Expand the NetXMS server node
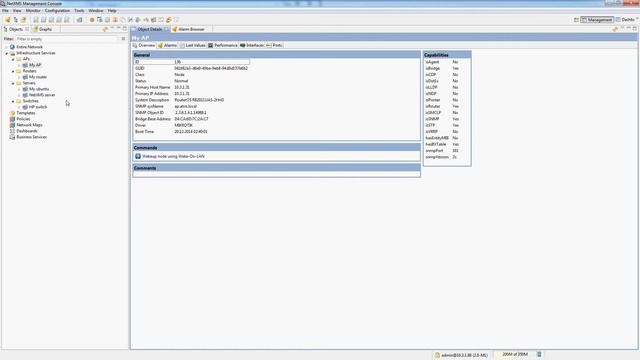Image resolution: width=640 pixels, height=360 pixels. click(x=19, y=95)
